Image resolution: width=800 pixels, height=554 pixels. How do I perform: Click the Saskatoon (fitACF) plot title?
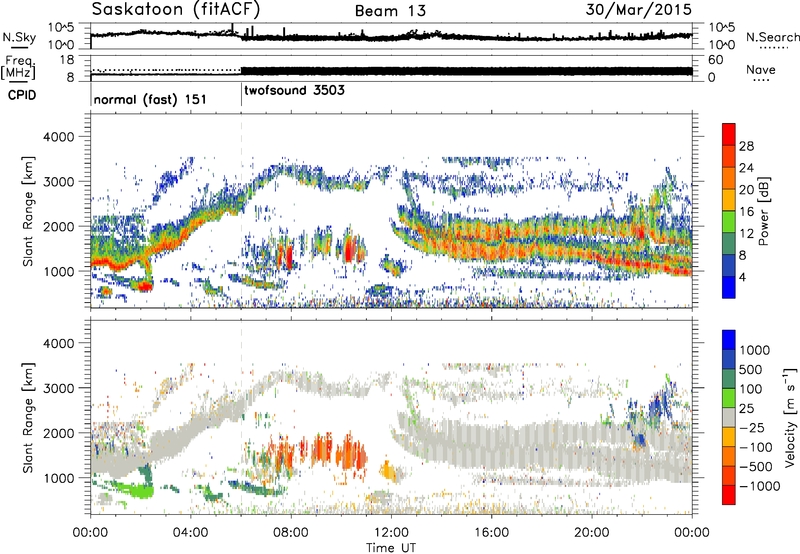coord(176,9)
